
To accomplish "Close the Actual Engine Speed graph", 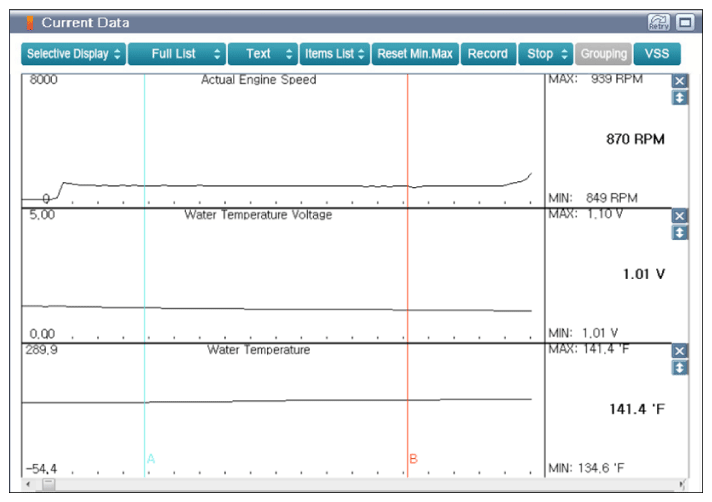I will coord(679,81).
